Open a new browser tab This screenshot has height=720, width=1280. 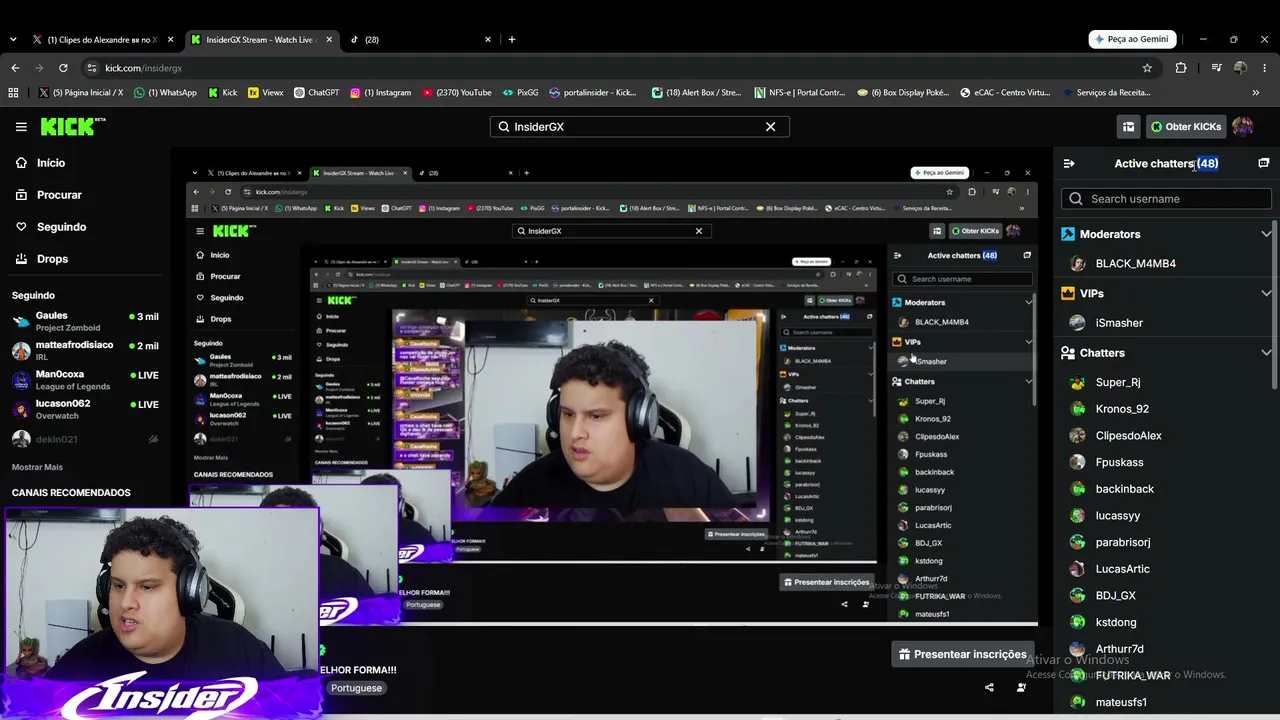click(511, 40)
